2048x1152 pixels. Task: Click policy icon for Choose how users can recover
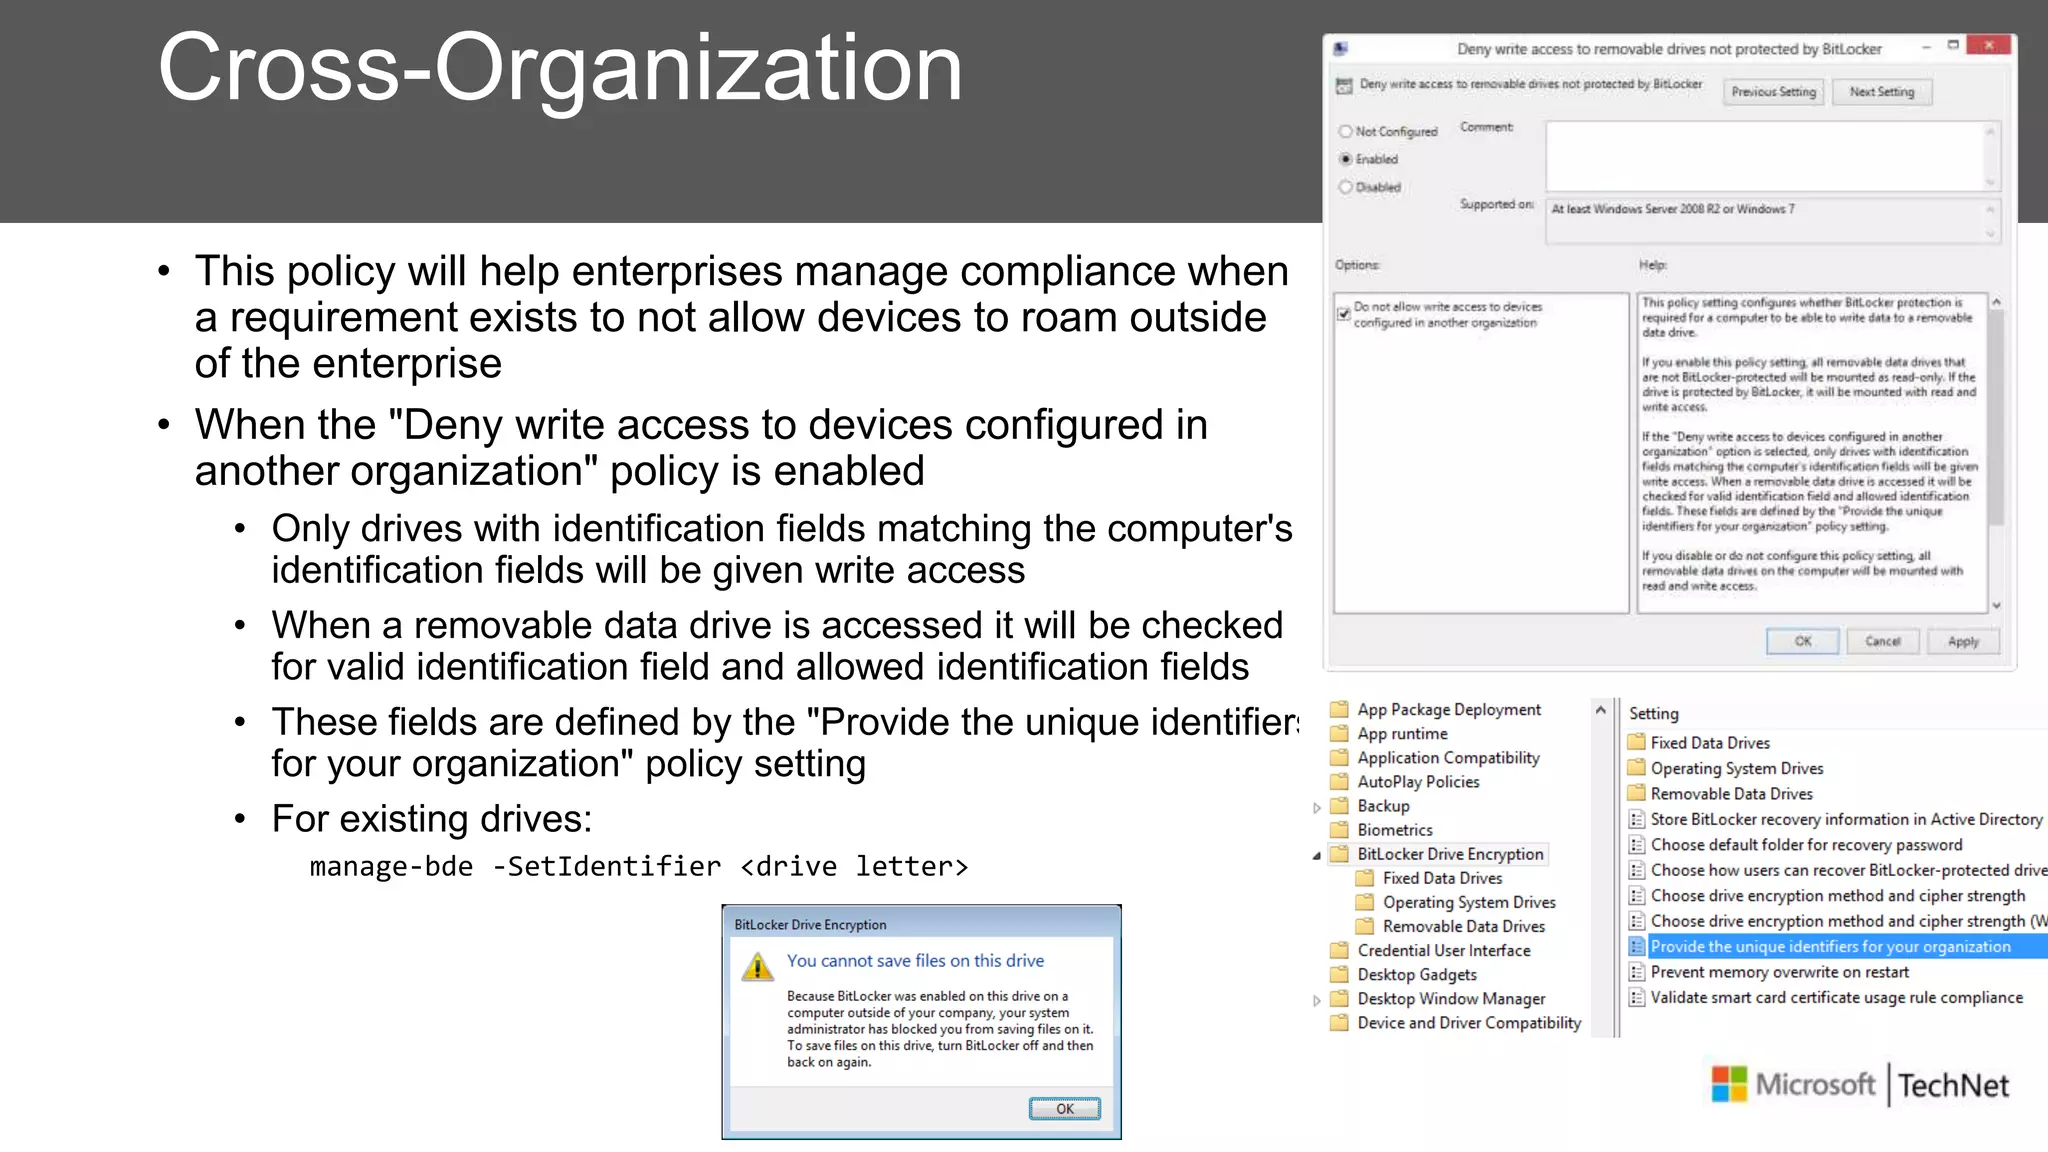(1637, 870)
